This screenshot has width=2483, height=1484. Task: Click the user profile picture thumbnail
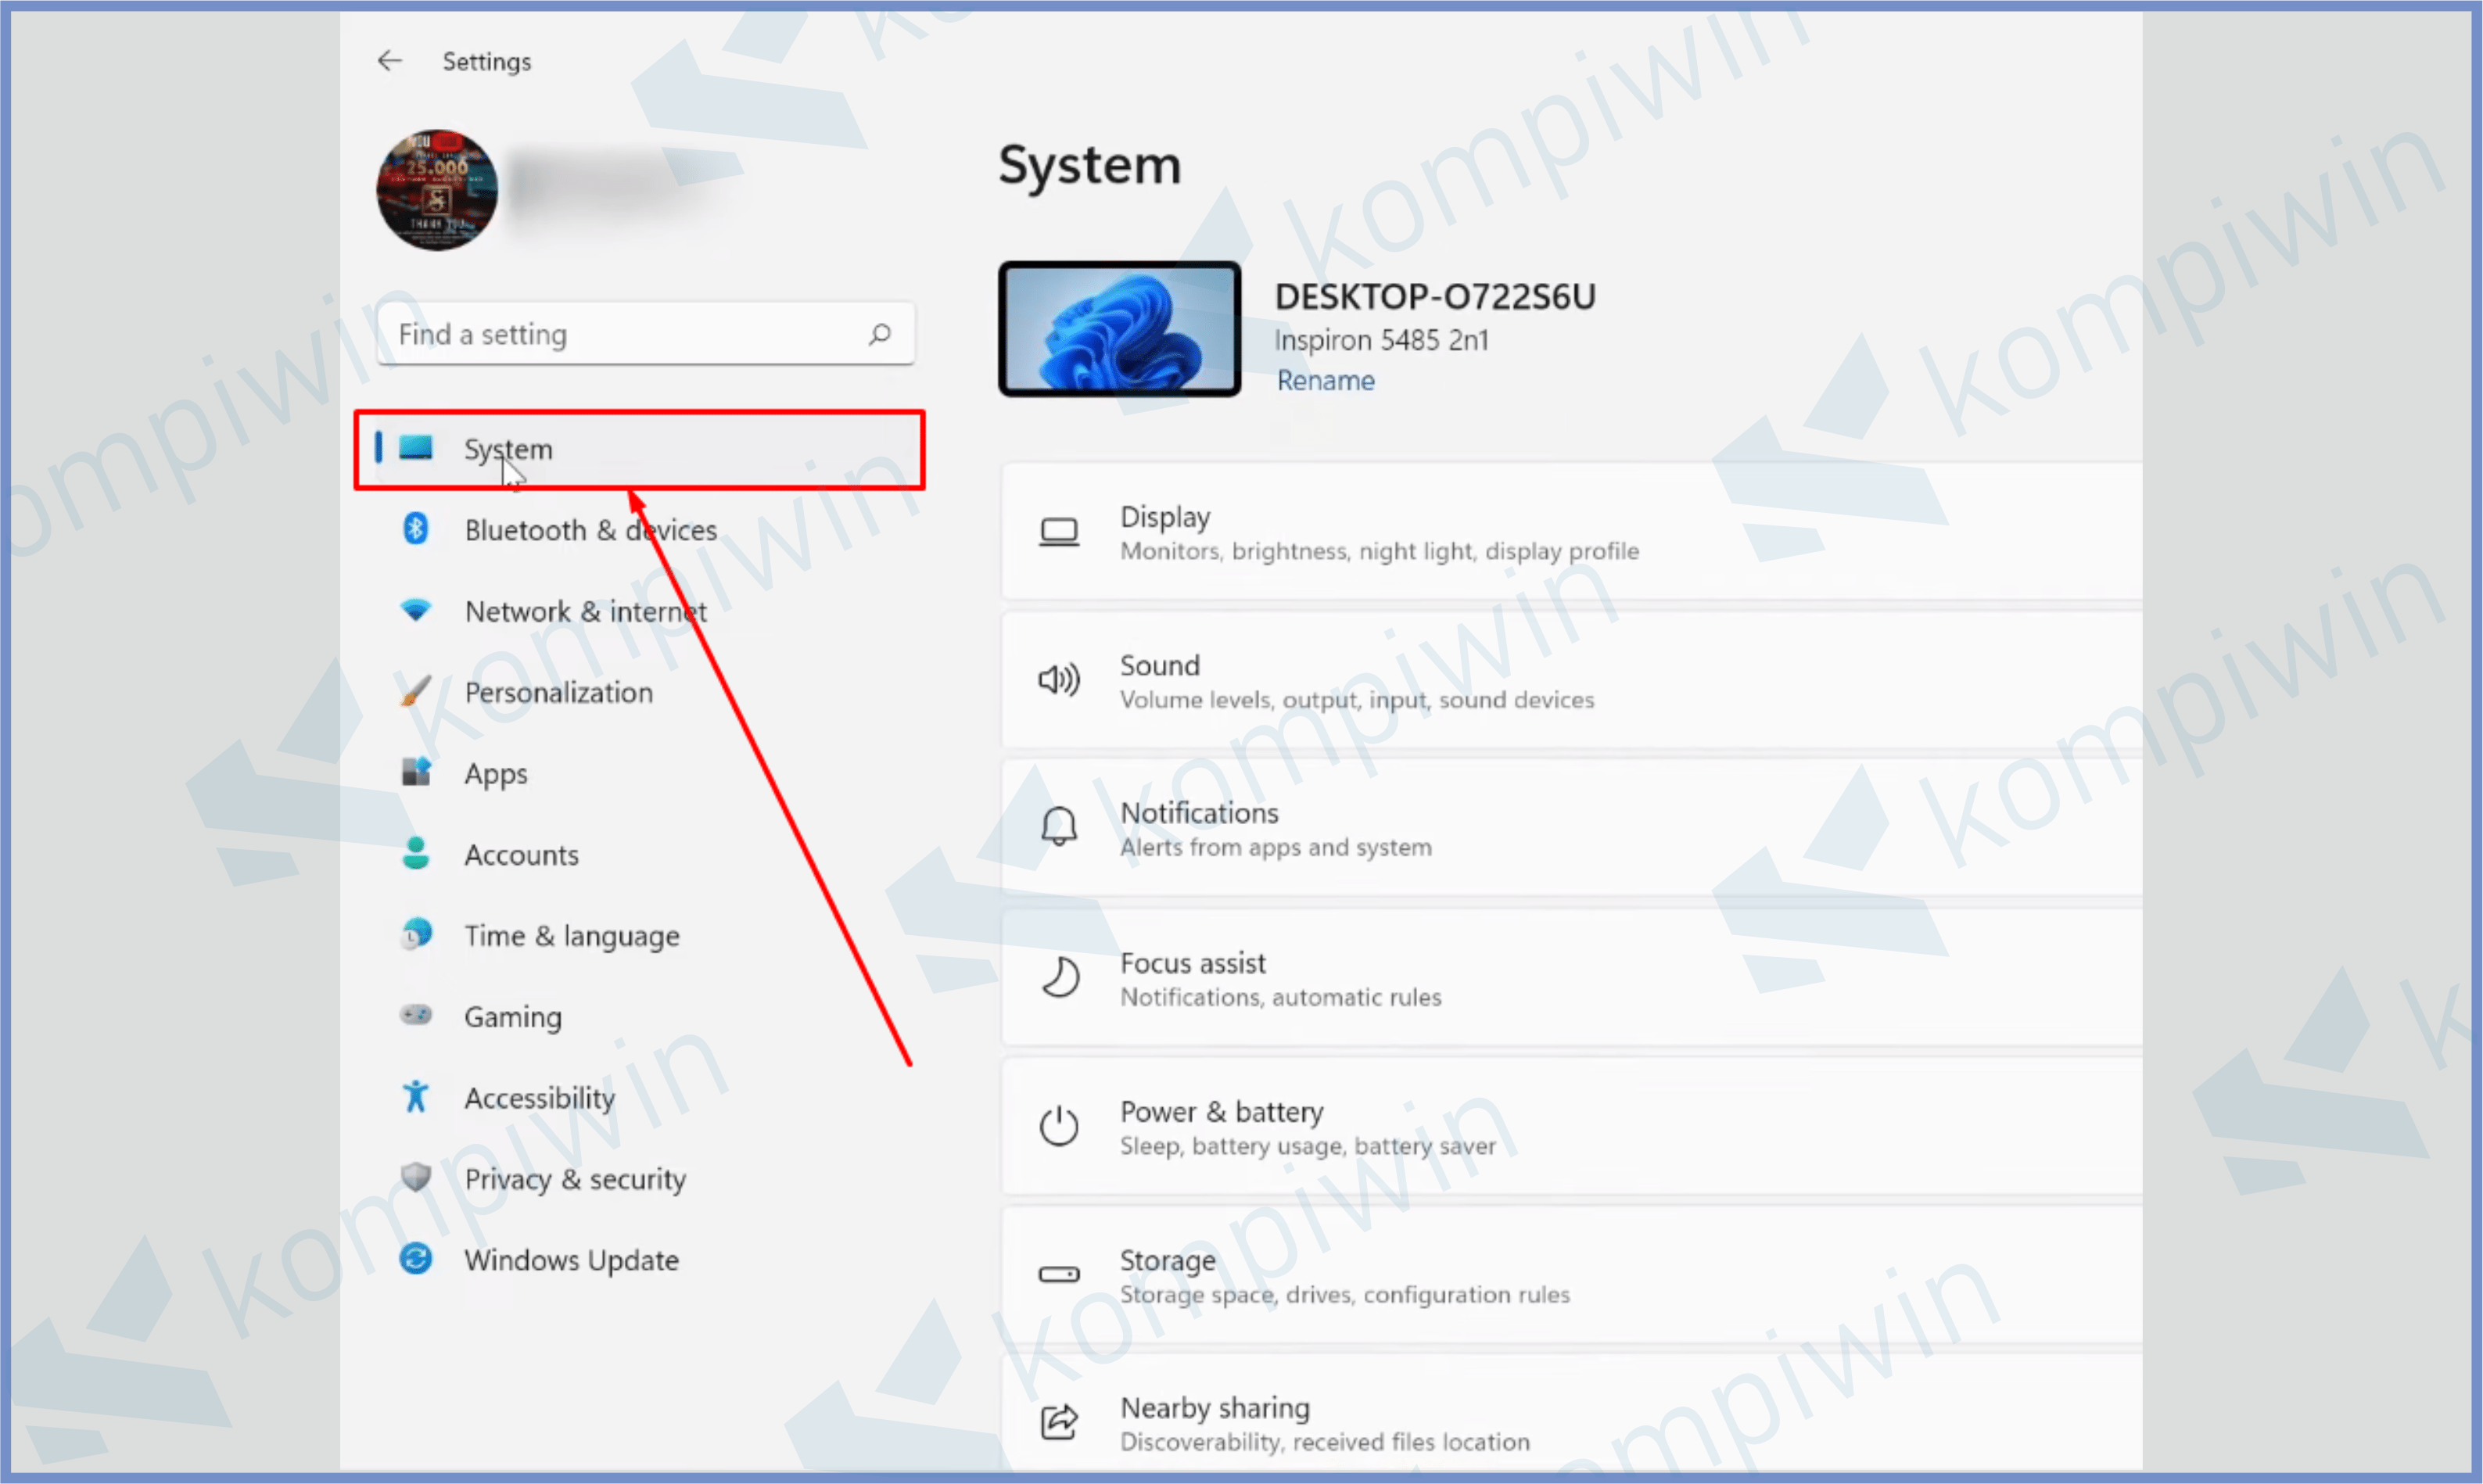436,189
